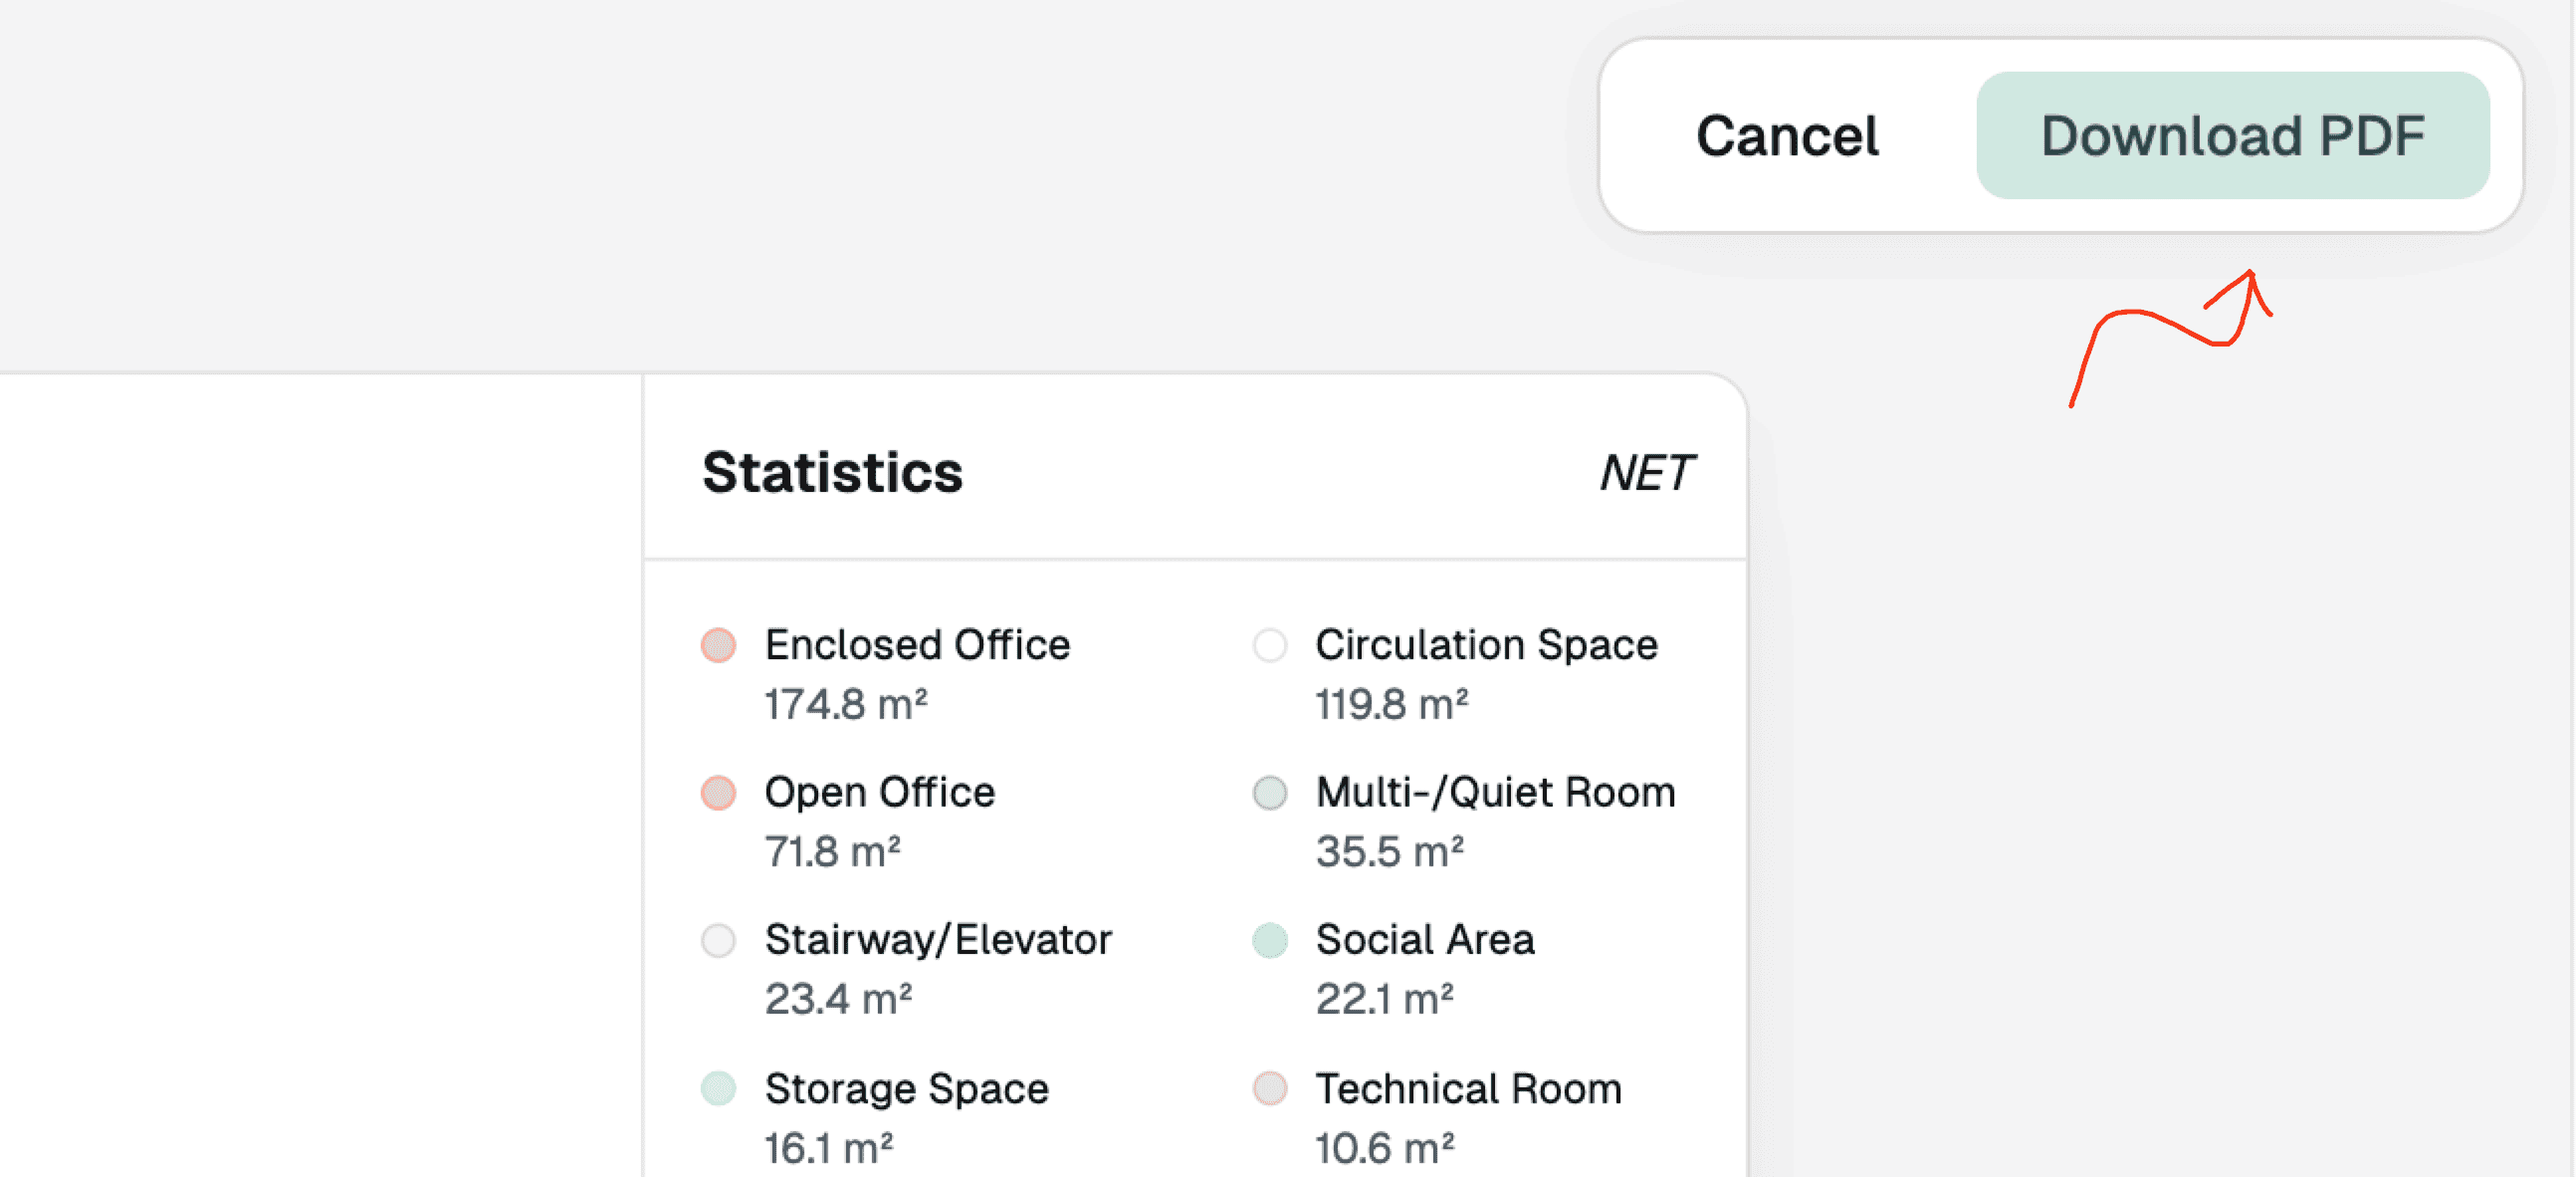This screenshot has height=1177, width=2576.
Task: Select the Circulation Space label
Action: point(1486,645)
